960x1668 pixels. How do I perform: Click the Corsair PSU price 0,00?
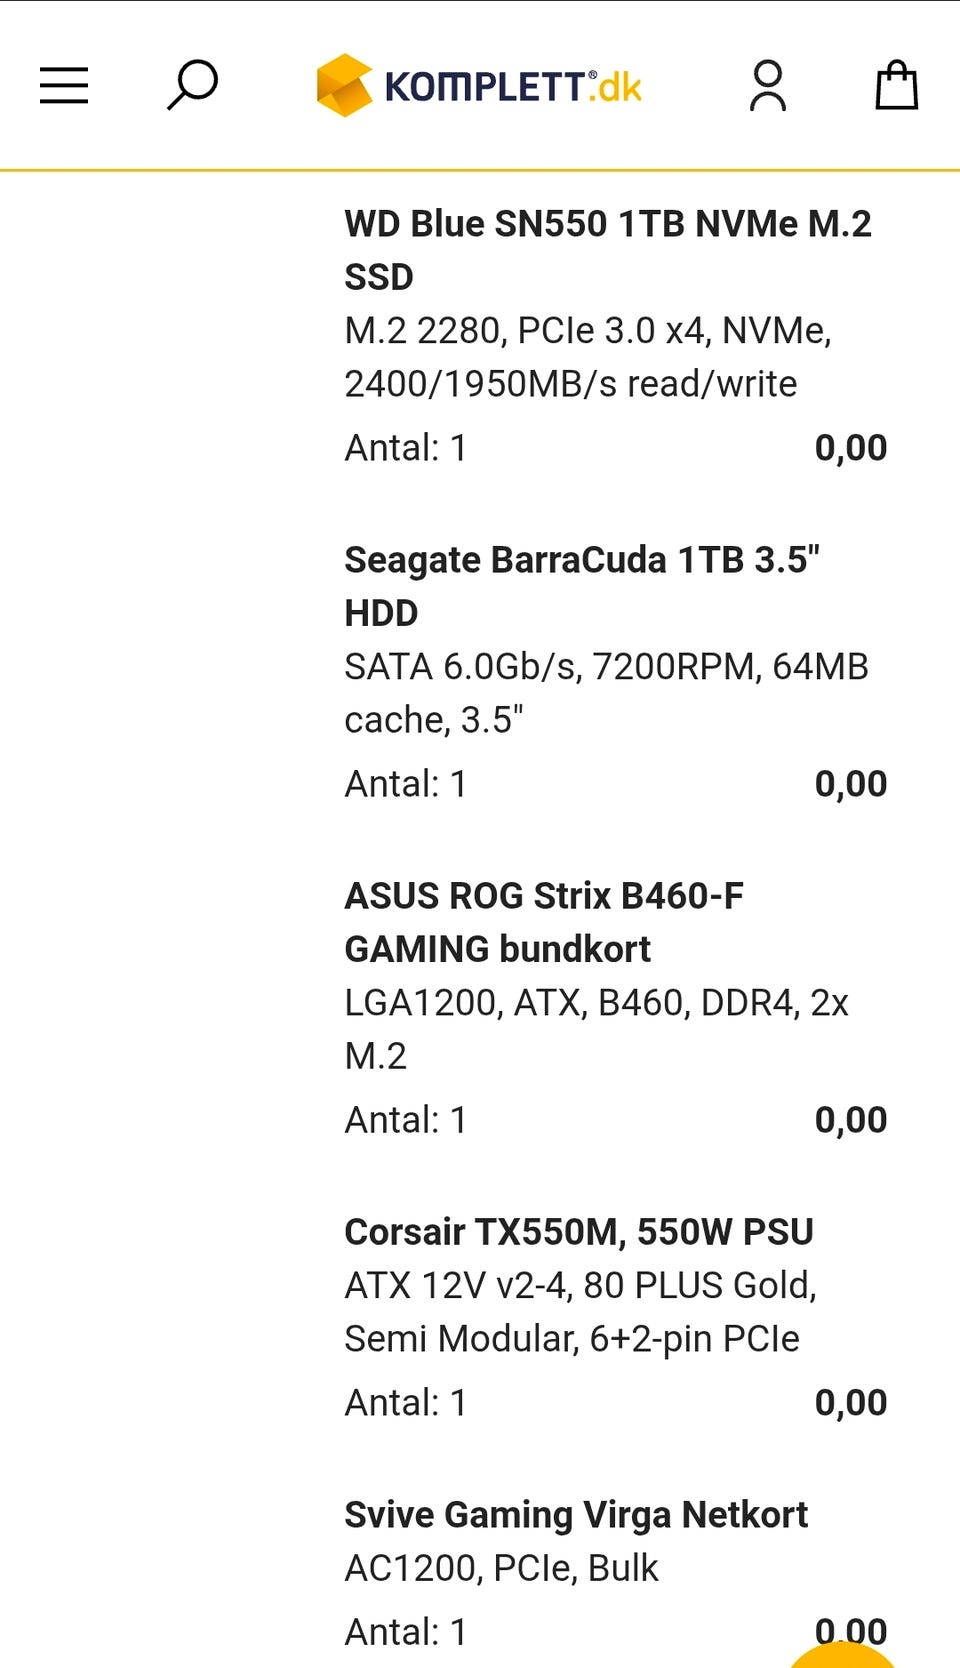850,1403
